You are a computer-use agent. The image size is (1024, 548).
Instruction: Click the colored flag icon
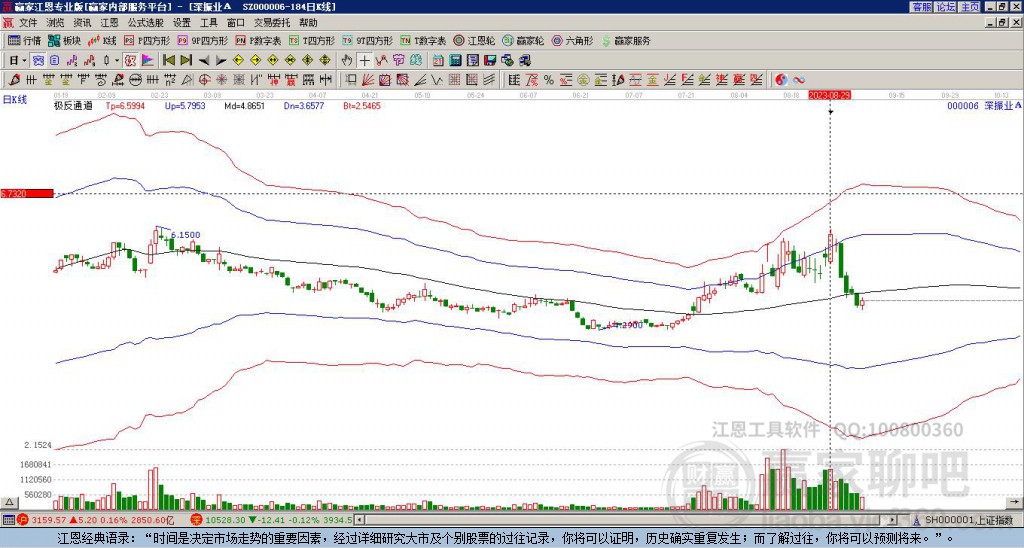point(148,61)
